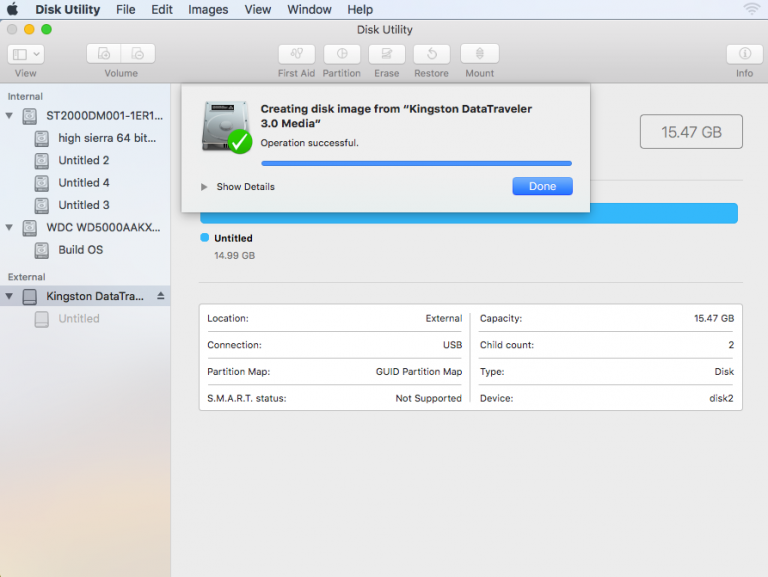Open the Window menu
The width and height of the screenshot is (768, 577).
(x=309, y=9)
